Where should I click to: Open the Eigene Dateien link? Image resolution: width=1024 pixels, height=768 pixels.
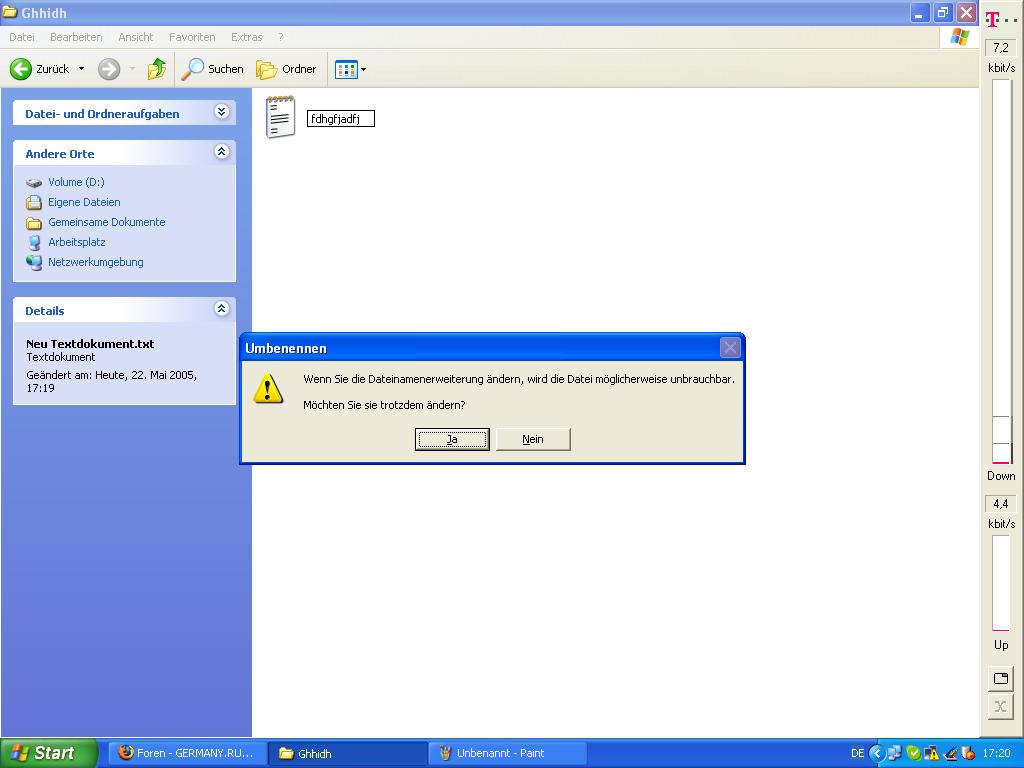(84, 202)
